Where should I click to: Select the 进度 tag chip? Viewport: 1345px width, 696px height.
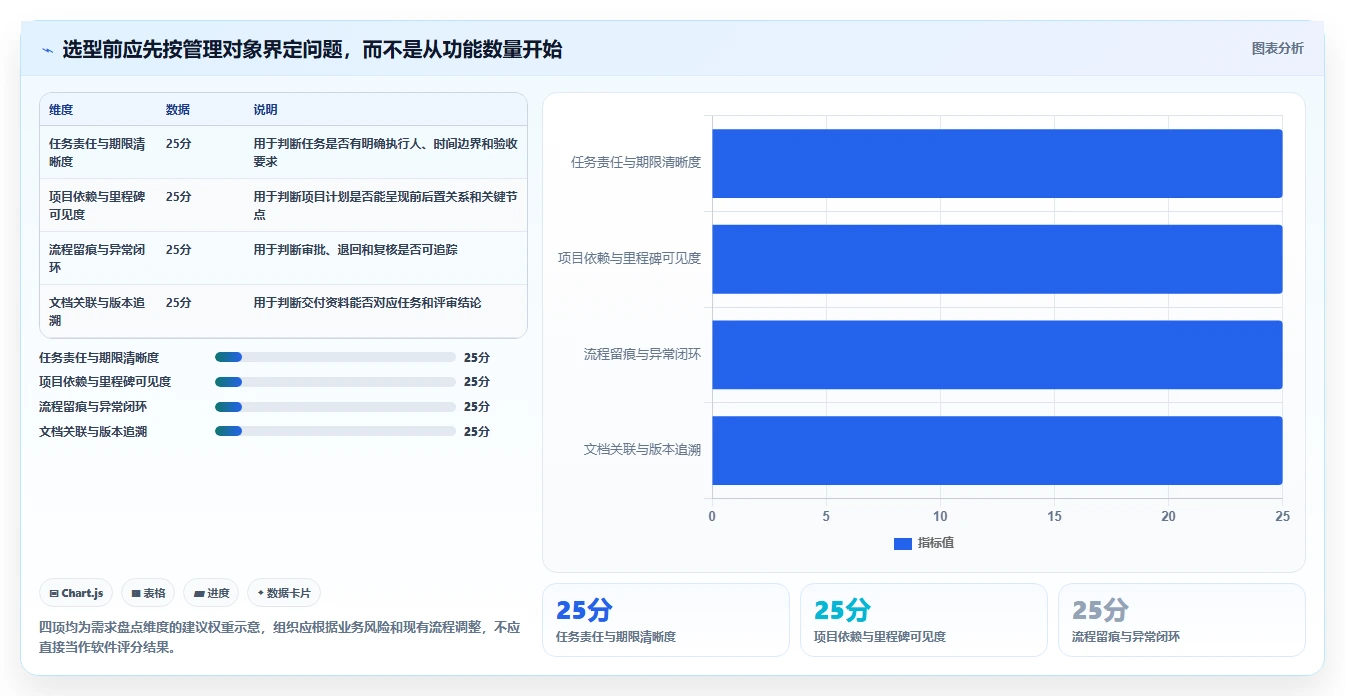pyautogui.click(x=211, y=593)
